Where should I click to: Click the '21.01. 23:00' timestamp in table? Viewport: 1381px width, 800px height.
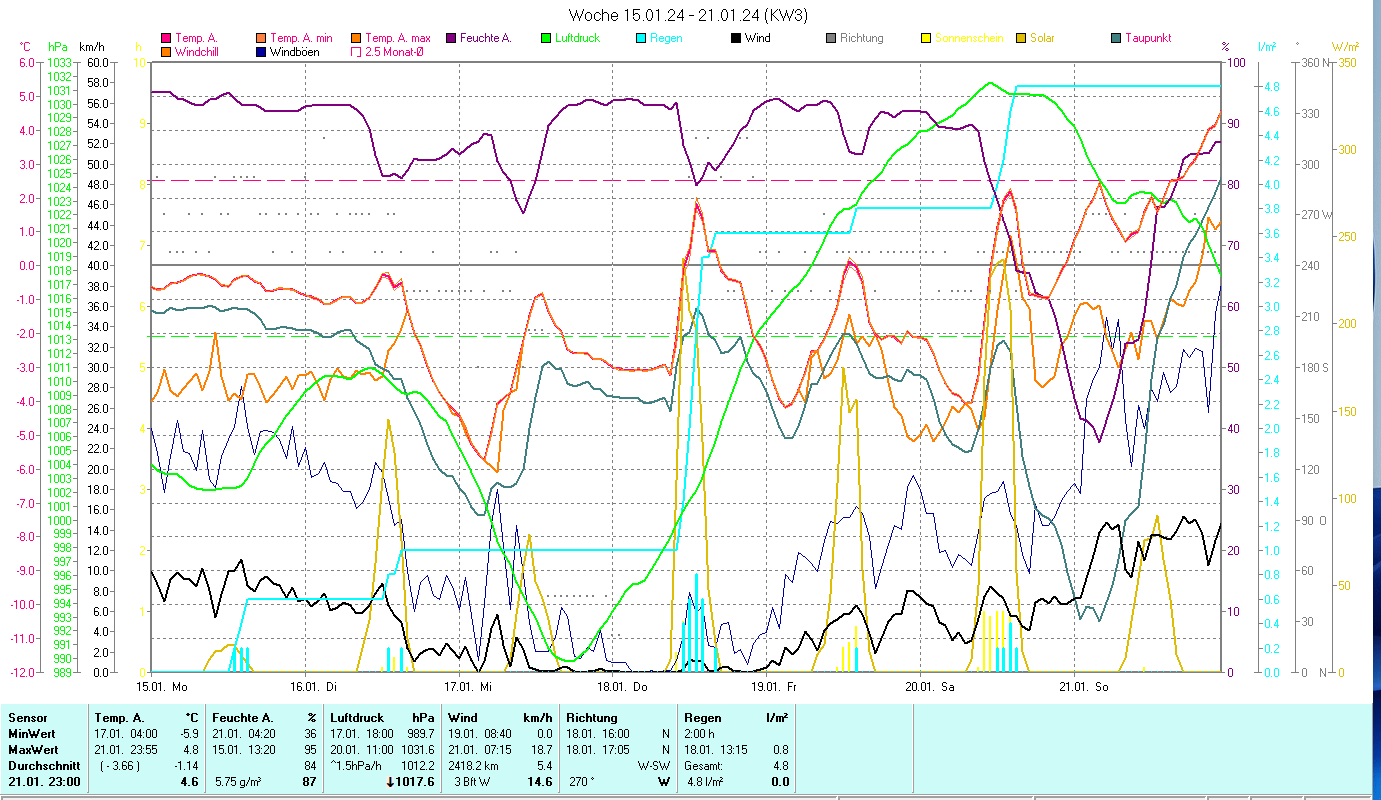coord(42,782)
